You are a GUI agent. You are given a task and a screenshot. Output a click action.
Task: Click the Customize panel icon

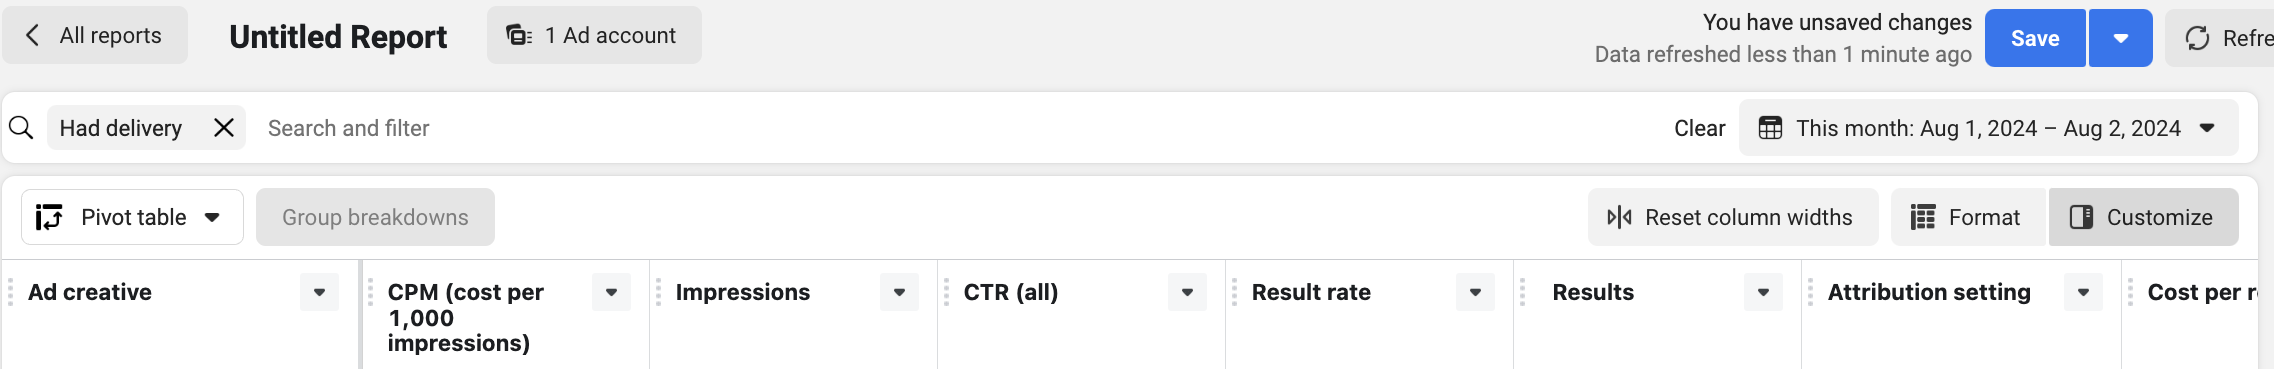click(x=2081, y=217)
